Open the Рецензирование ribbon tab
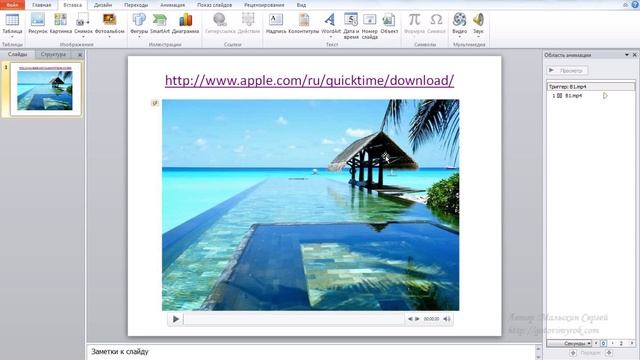640x360 pixels. 265,5
